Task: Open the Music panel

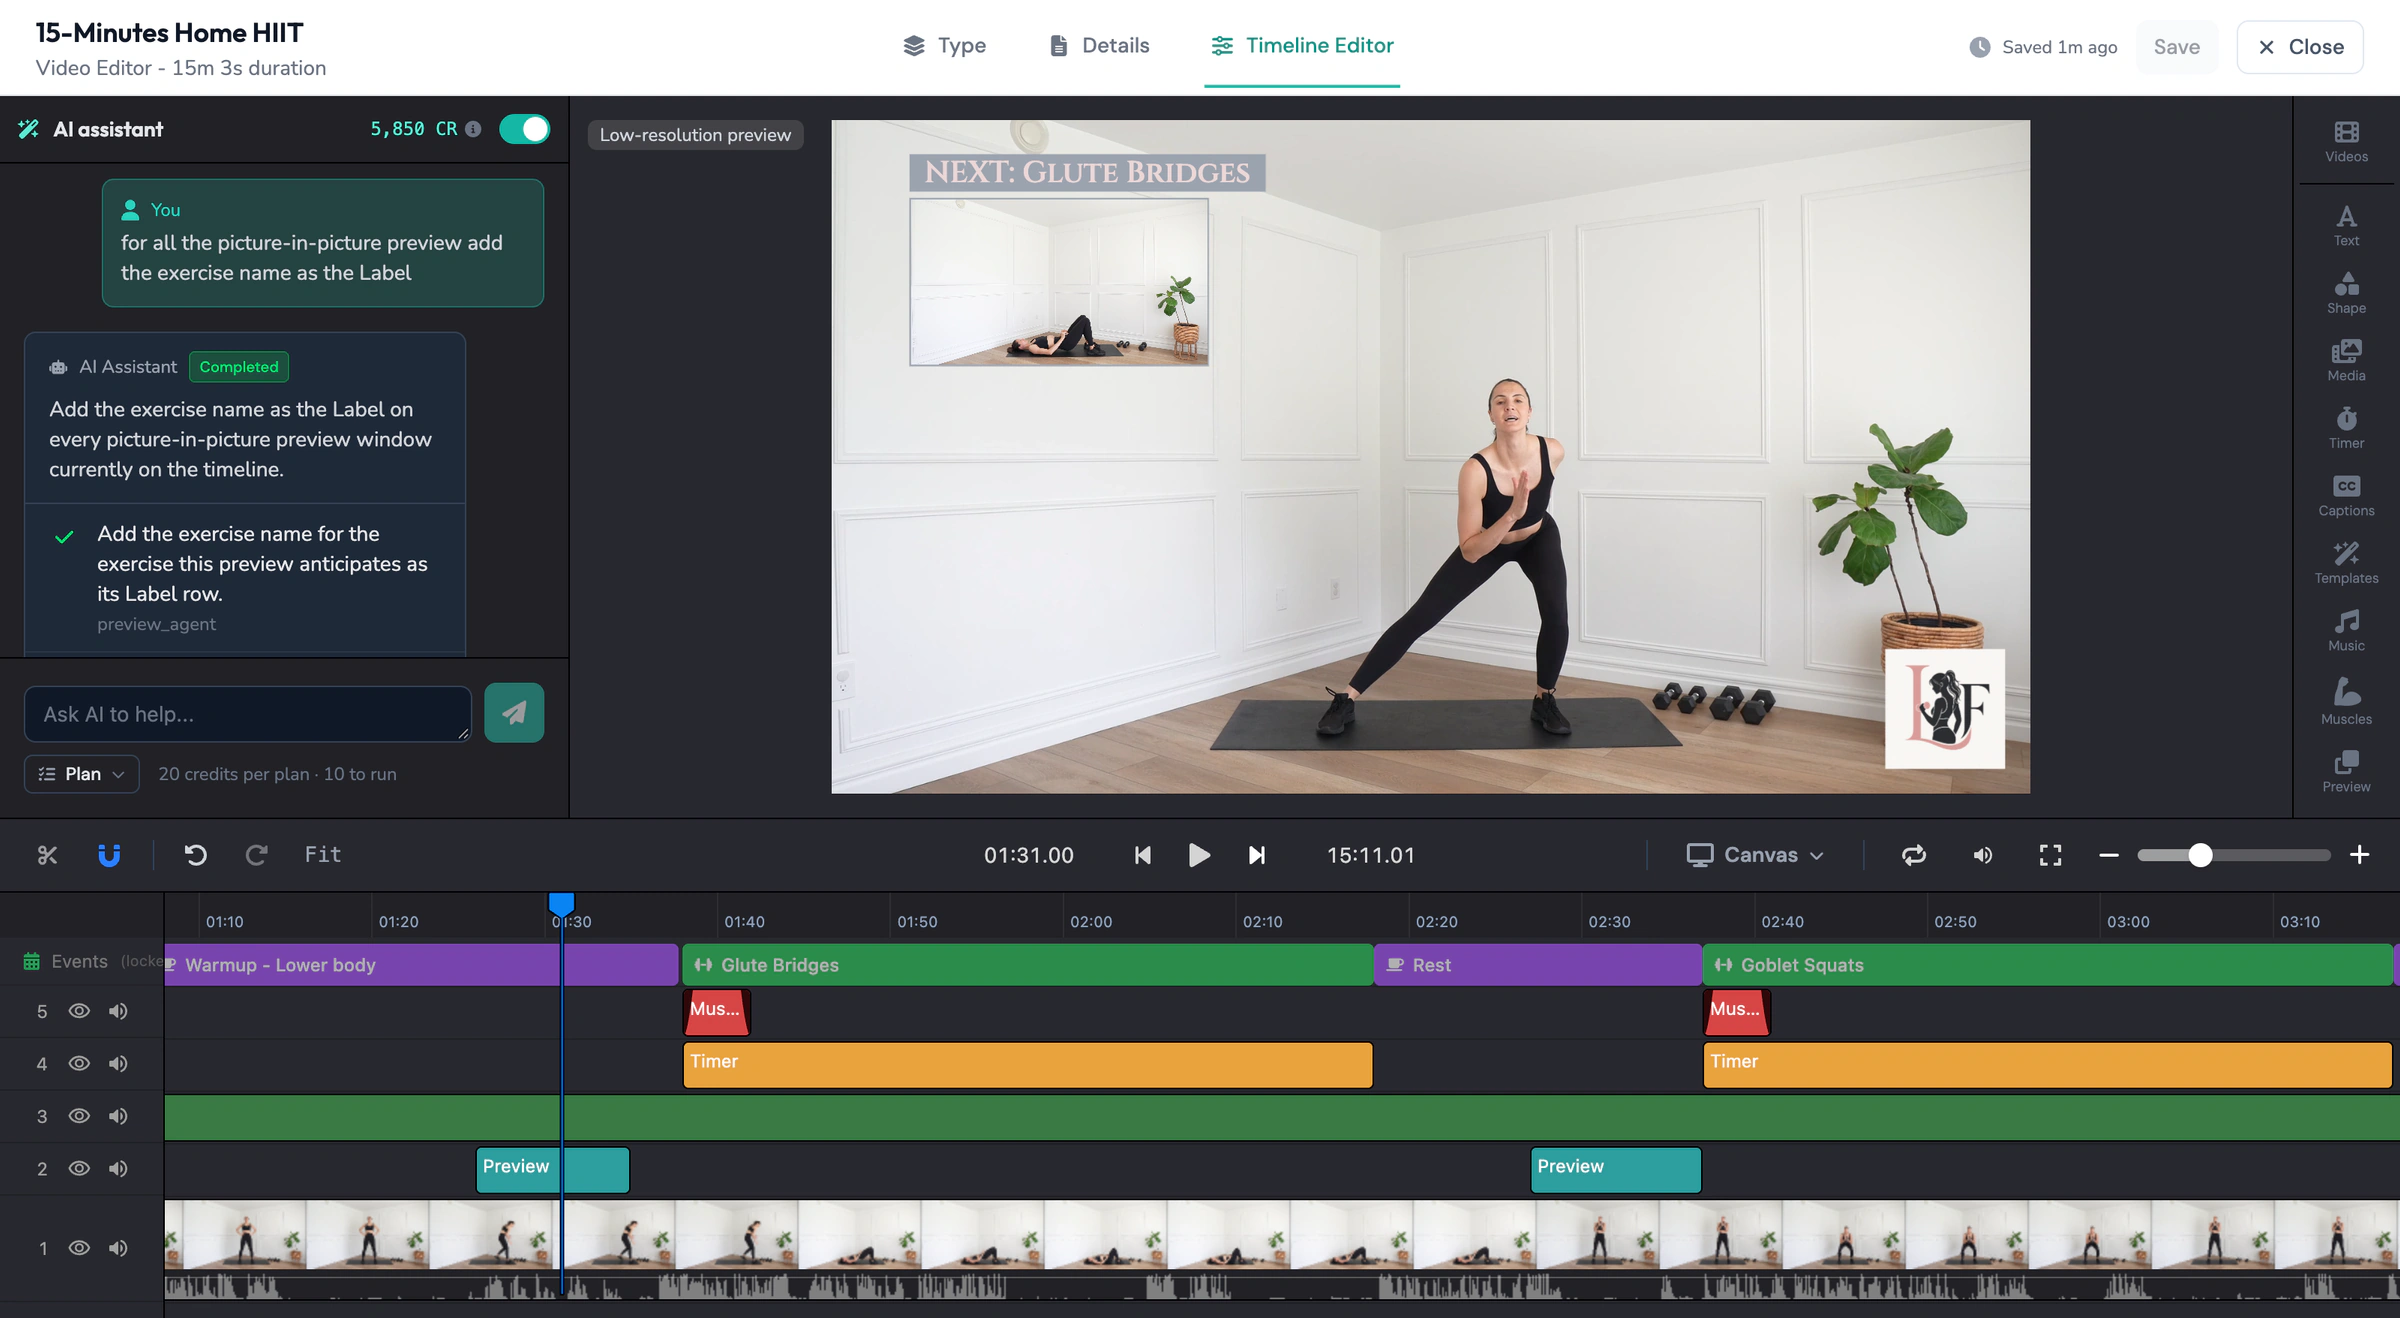Action: click(2345, 630)
